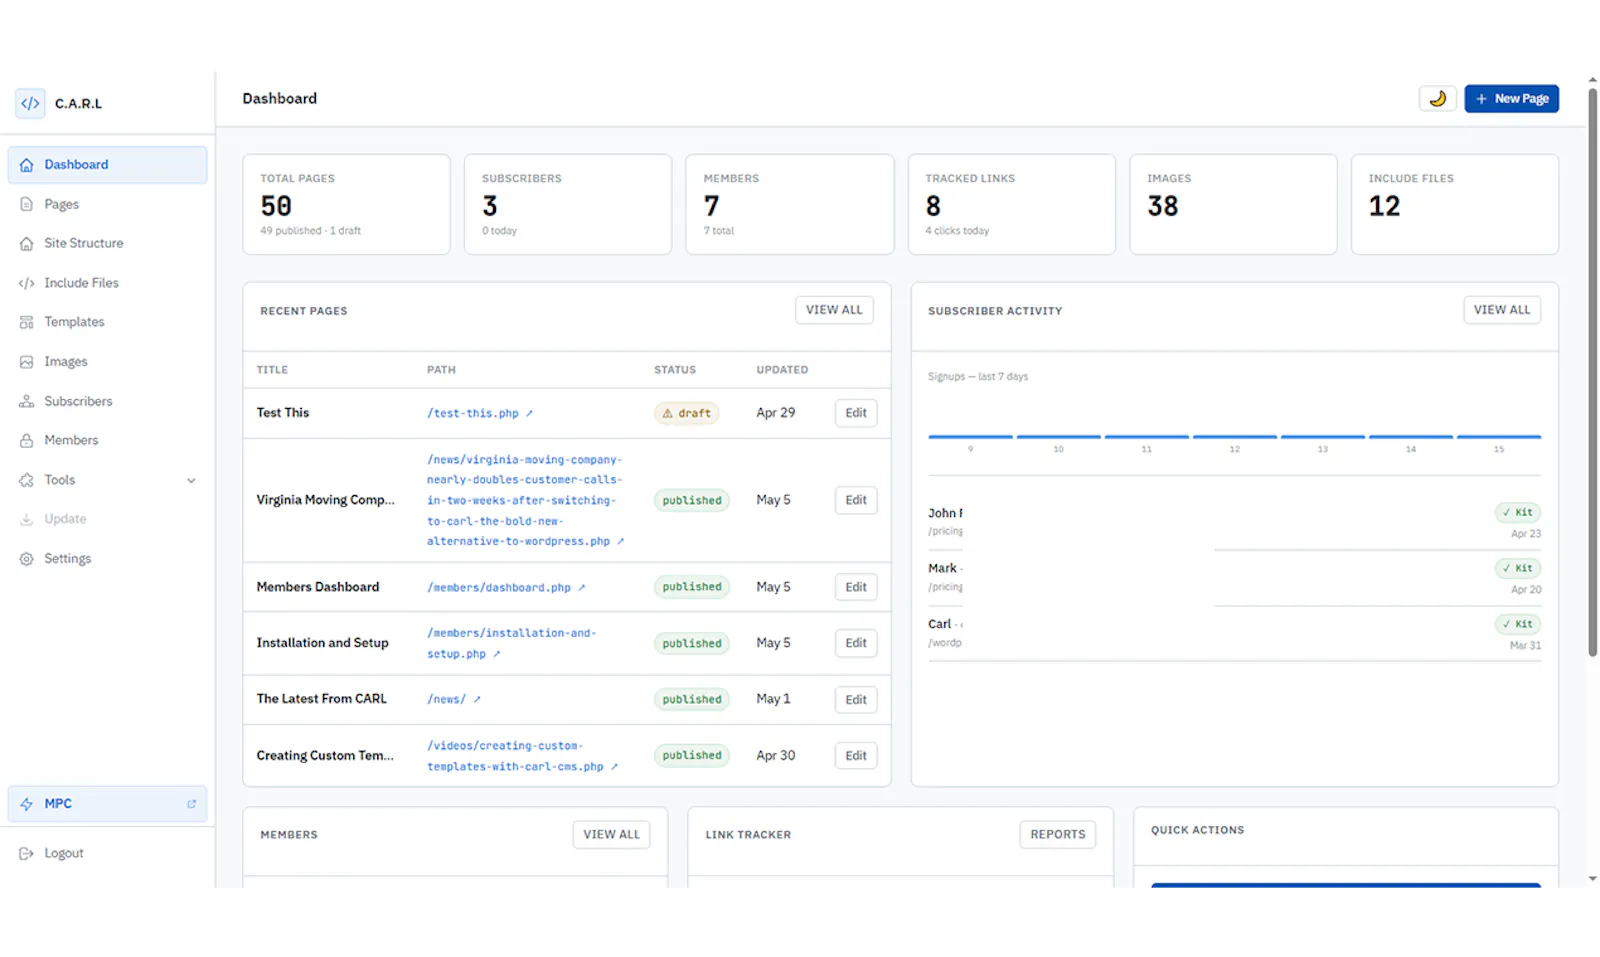
Task: Expand the Tools submenu chevron
Action: tap(191, 480)
